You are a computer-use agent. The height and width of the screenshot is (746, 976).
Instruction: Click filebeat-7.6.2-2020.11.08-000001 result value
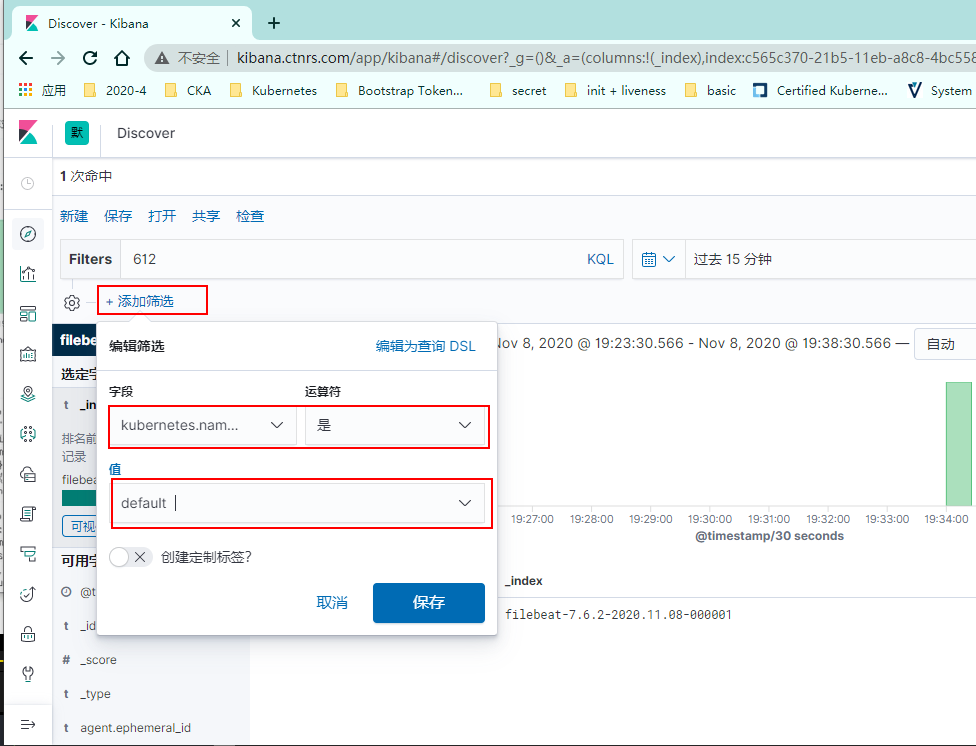(619, 615)
